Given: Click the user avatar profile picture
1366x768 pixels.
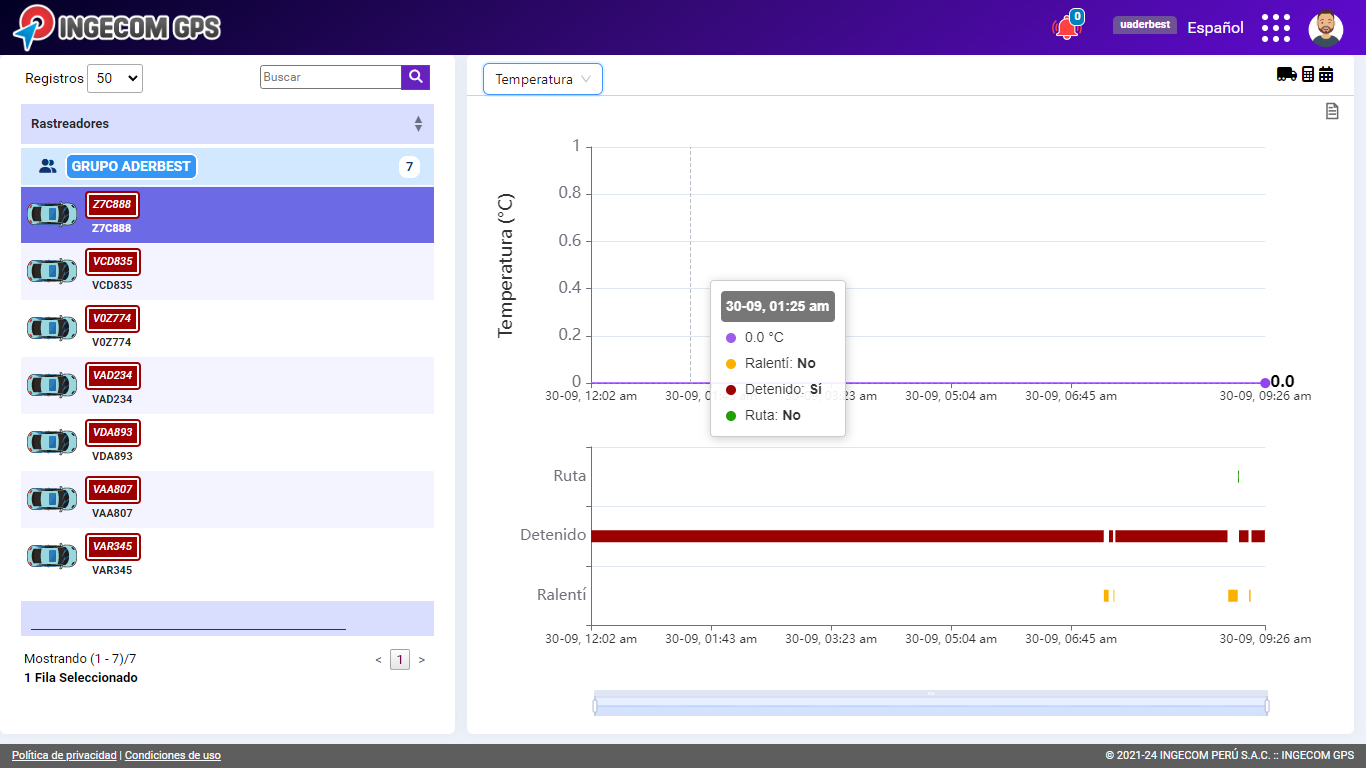Looking at the screenshot, I should click(x=1325, y=28).
